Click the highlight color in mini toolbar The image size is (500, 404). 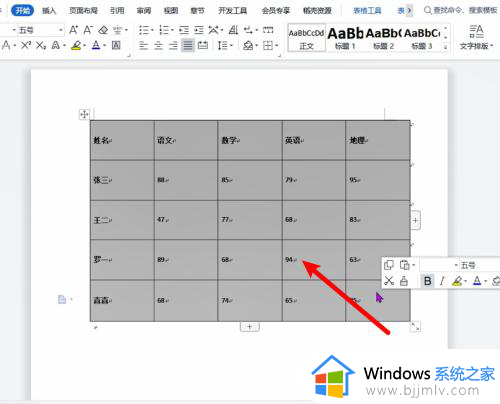pos(457,281)
